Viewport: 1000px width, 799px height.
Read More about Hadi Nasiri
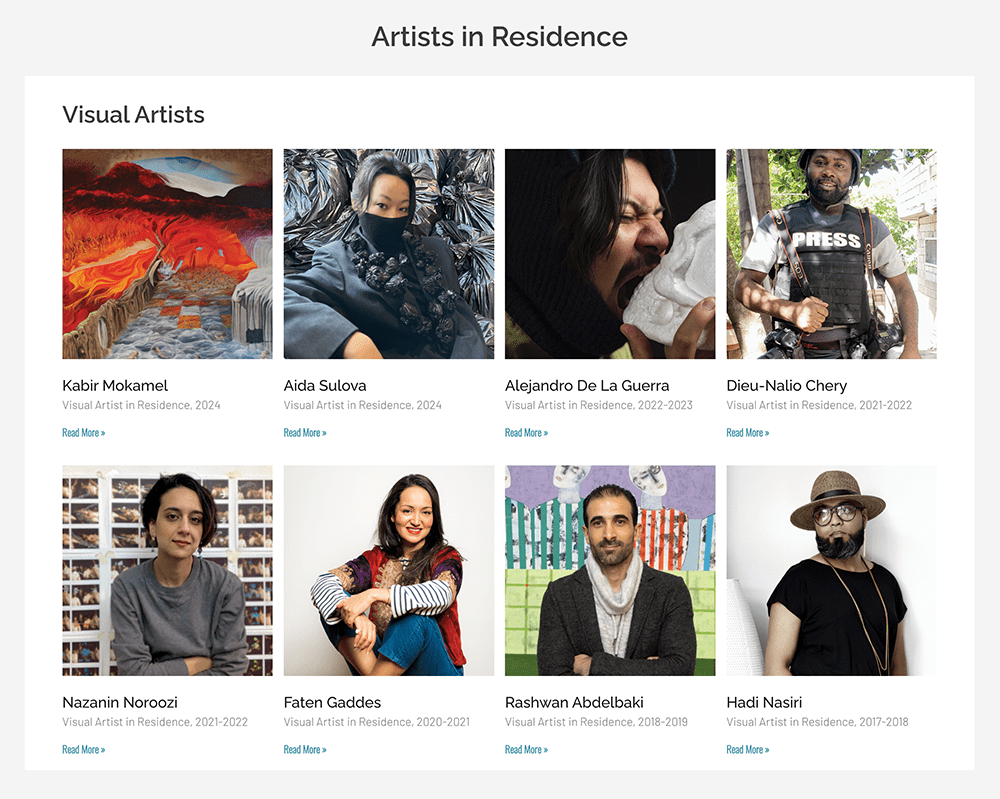tap(747, 749)
